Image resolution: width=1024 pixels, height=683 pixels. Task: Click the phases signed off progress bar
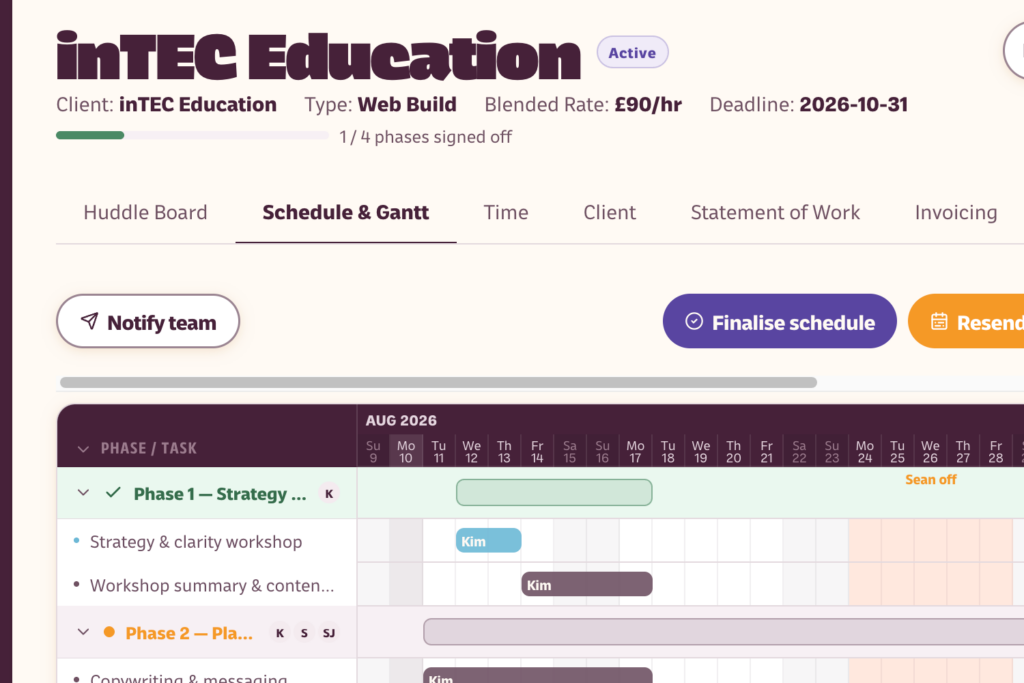pyautogui.click(x=192, y=135)
